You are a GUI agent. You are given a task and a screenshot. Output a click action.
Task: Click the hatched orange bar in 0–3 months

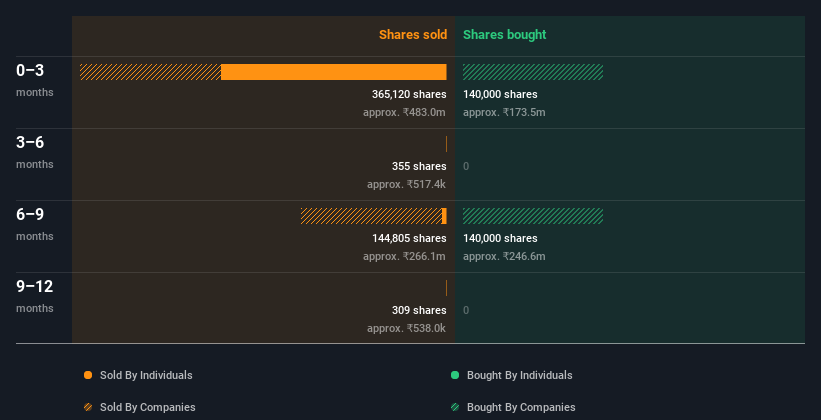pos(150,72)
